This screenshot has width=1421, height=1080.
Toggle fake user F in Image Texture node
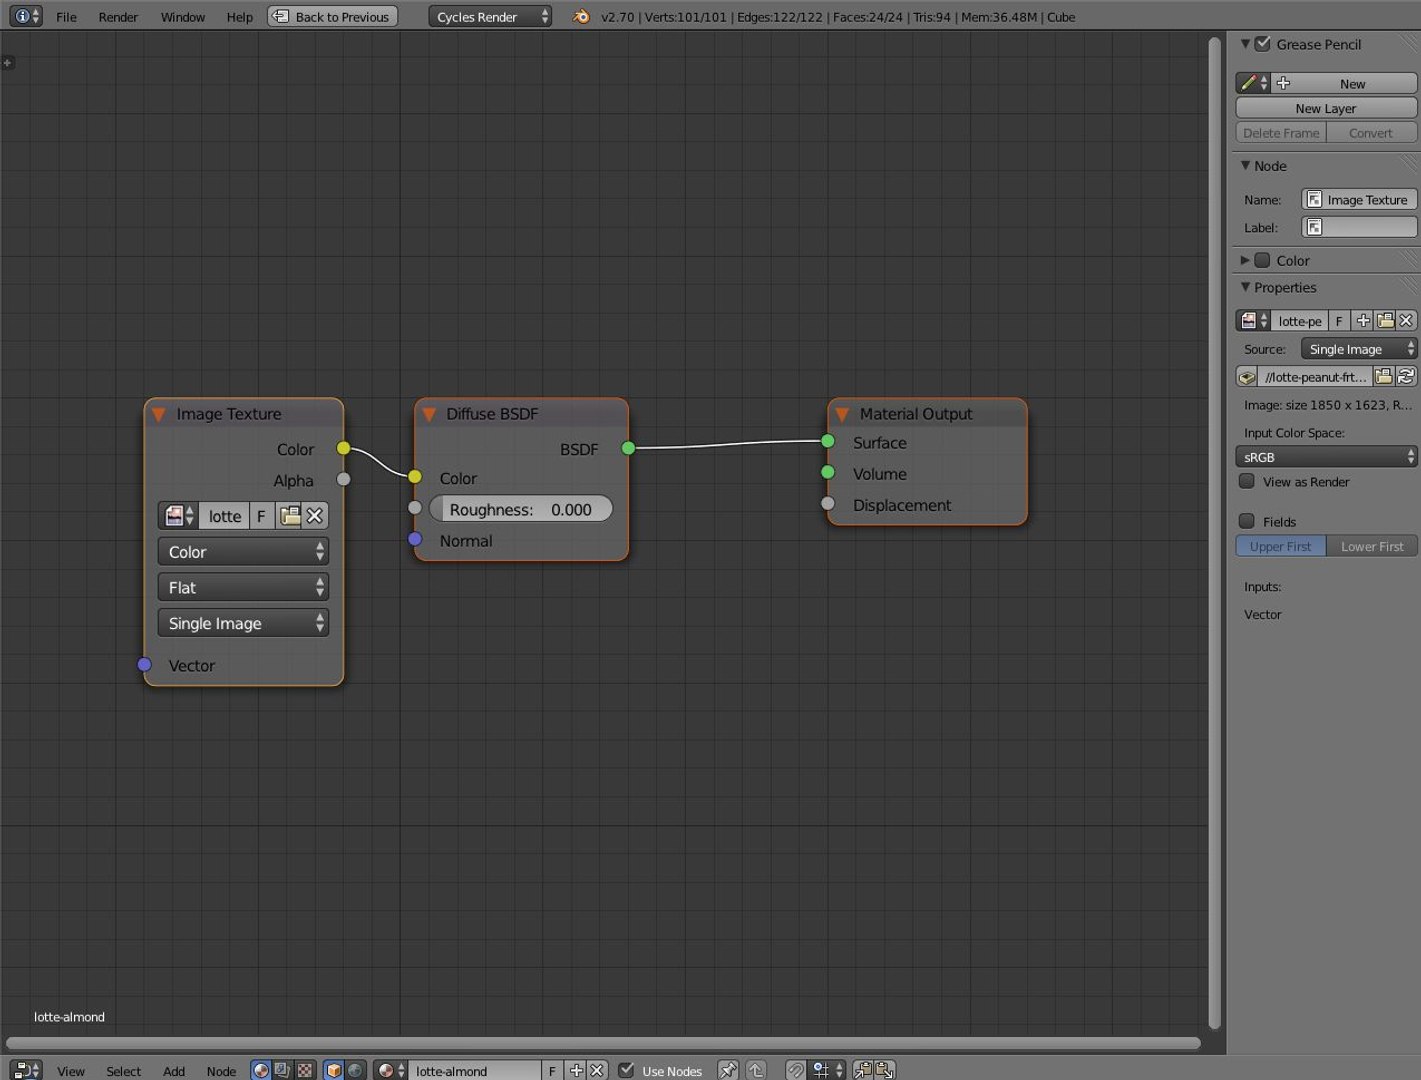coord(261,516)
